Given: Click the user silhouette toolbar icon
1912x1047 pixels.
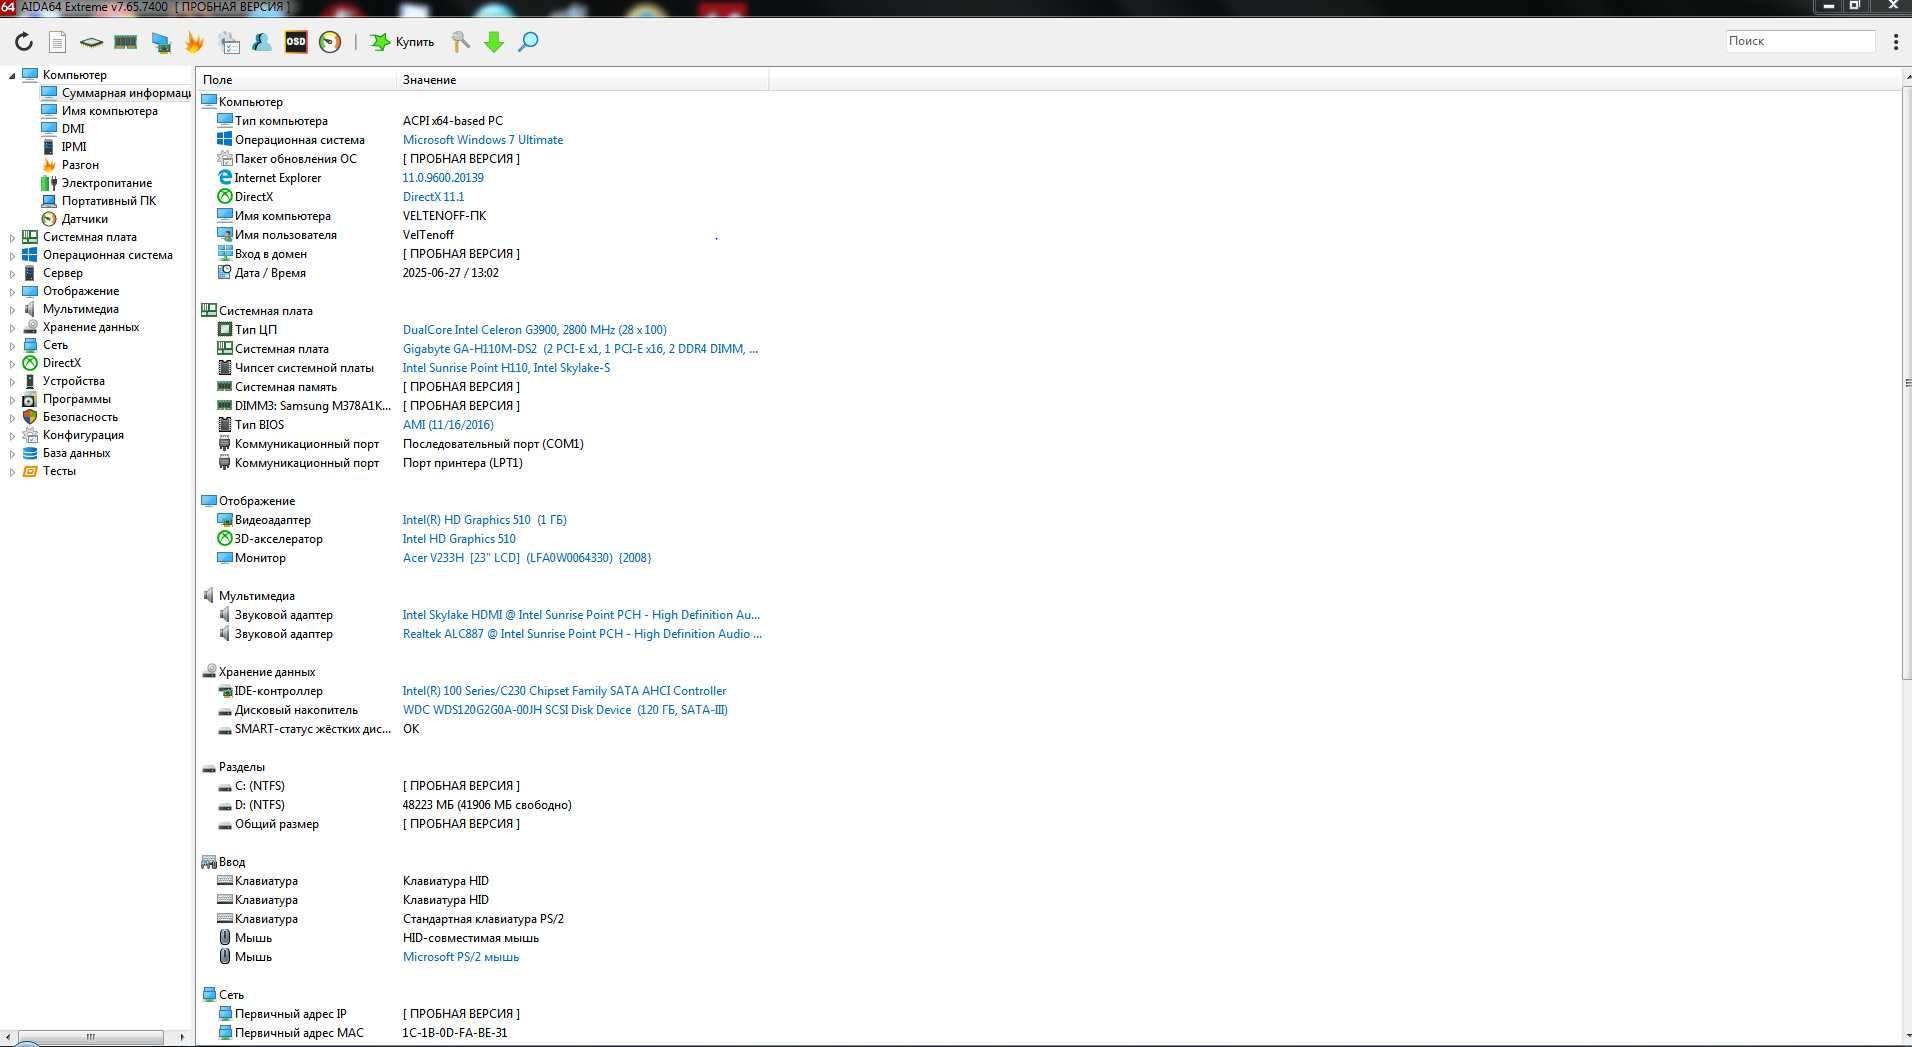Looking at the screenshot, I should 262,42.
